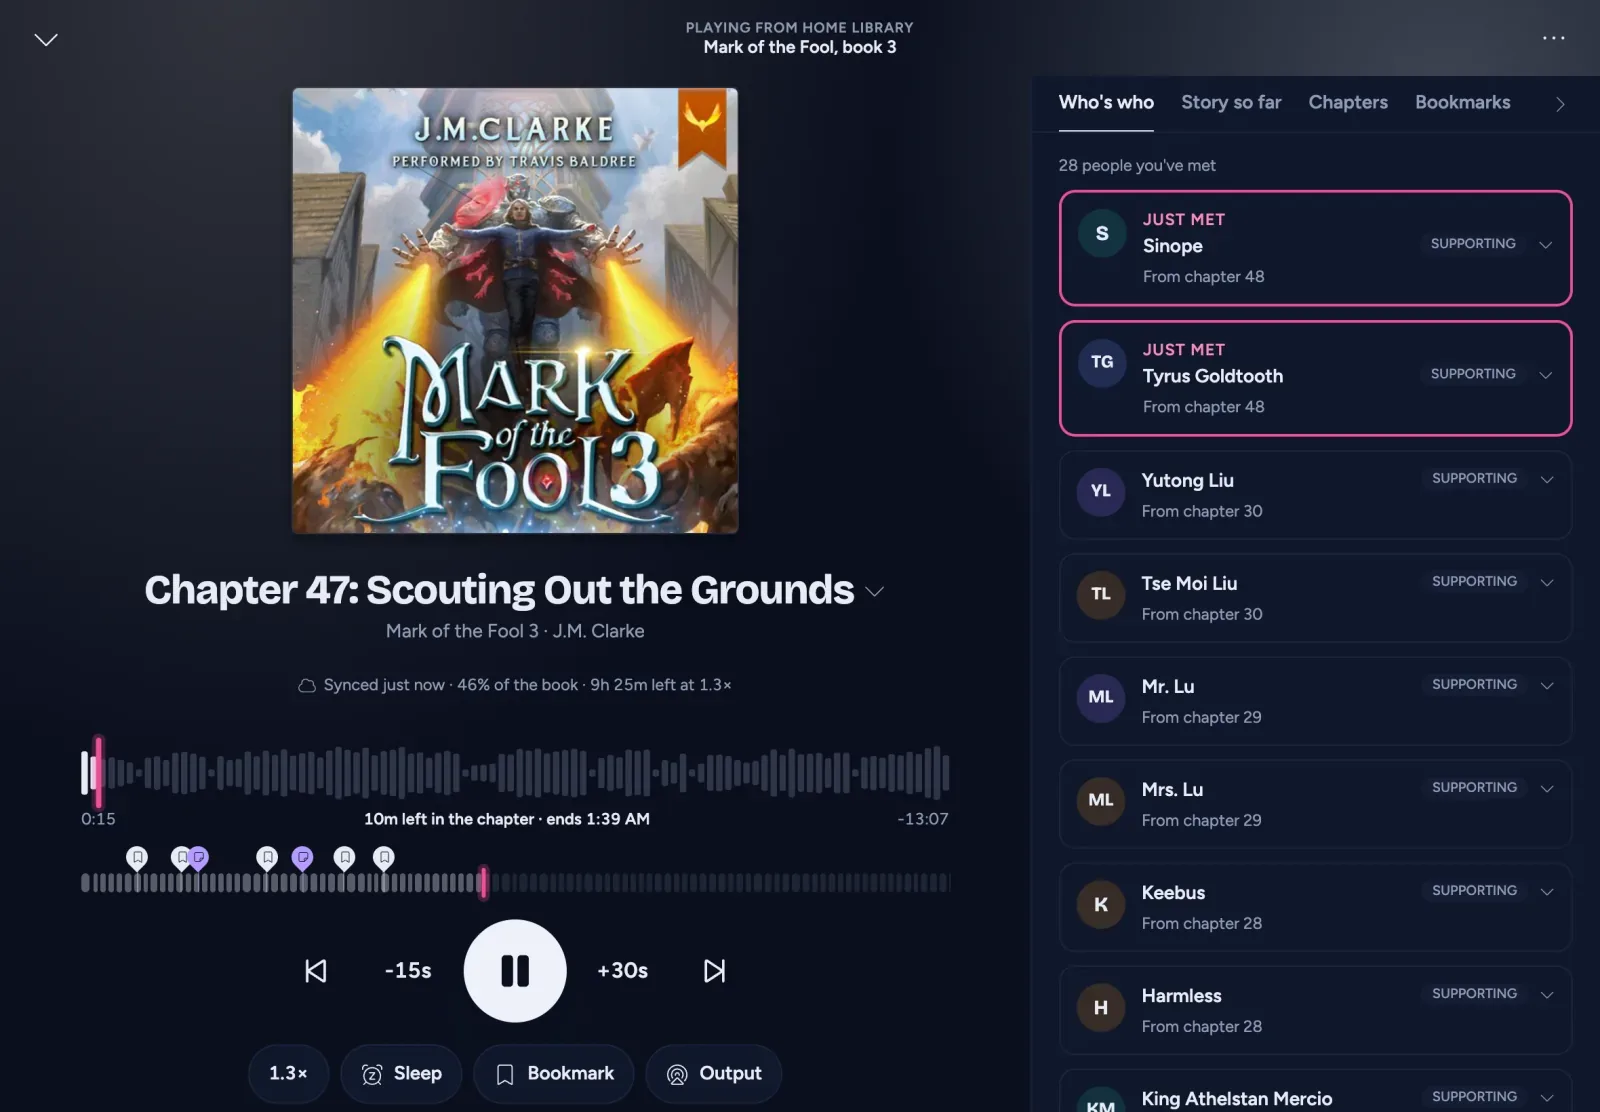The image size is (1600, 1112).
Task: Expand the Yutong Liu entry
Action: (x=1547, y=480)
